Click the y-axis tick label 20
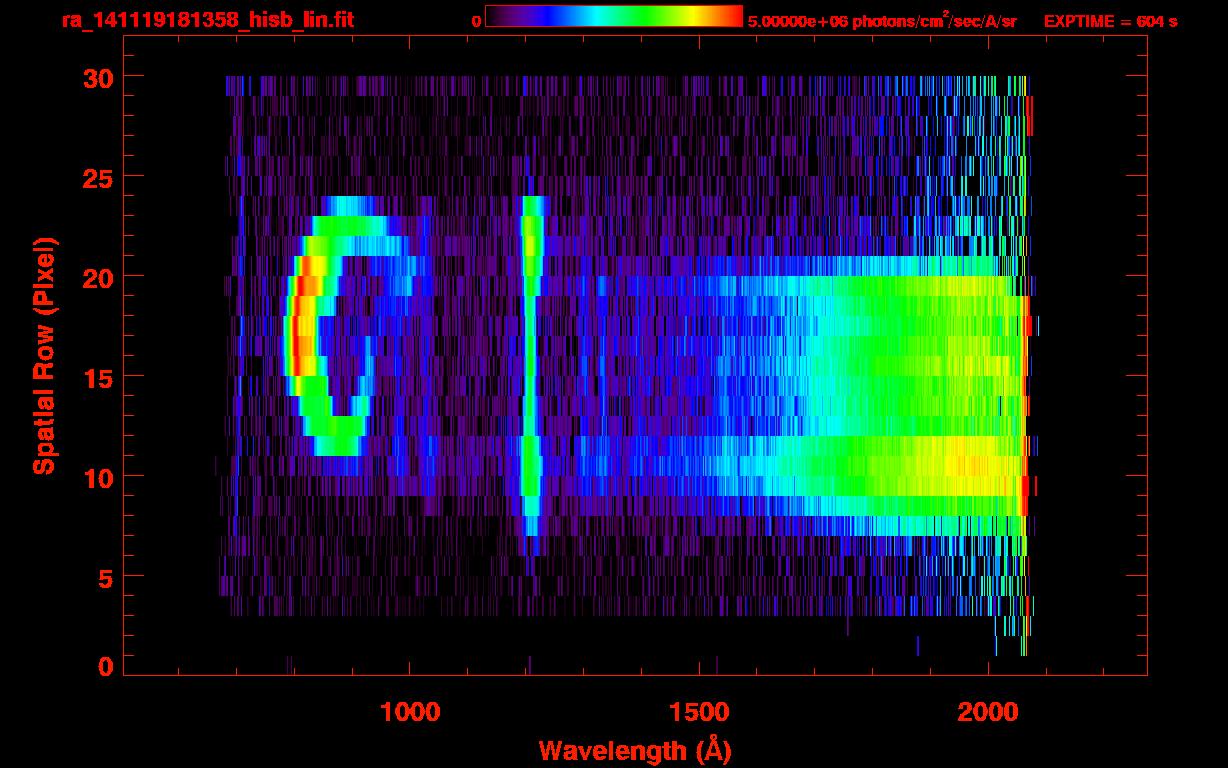Image resolution: width=1228 pixels, height=768 pixels. pos(97,277)
